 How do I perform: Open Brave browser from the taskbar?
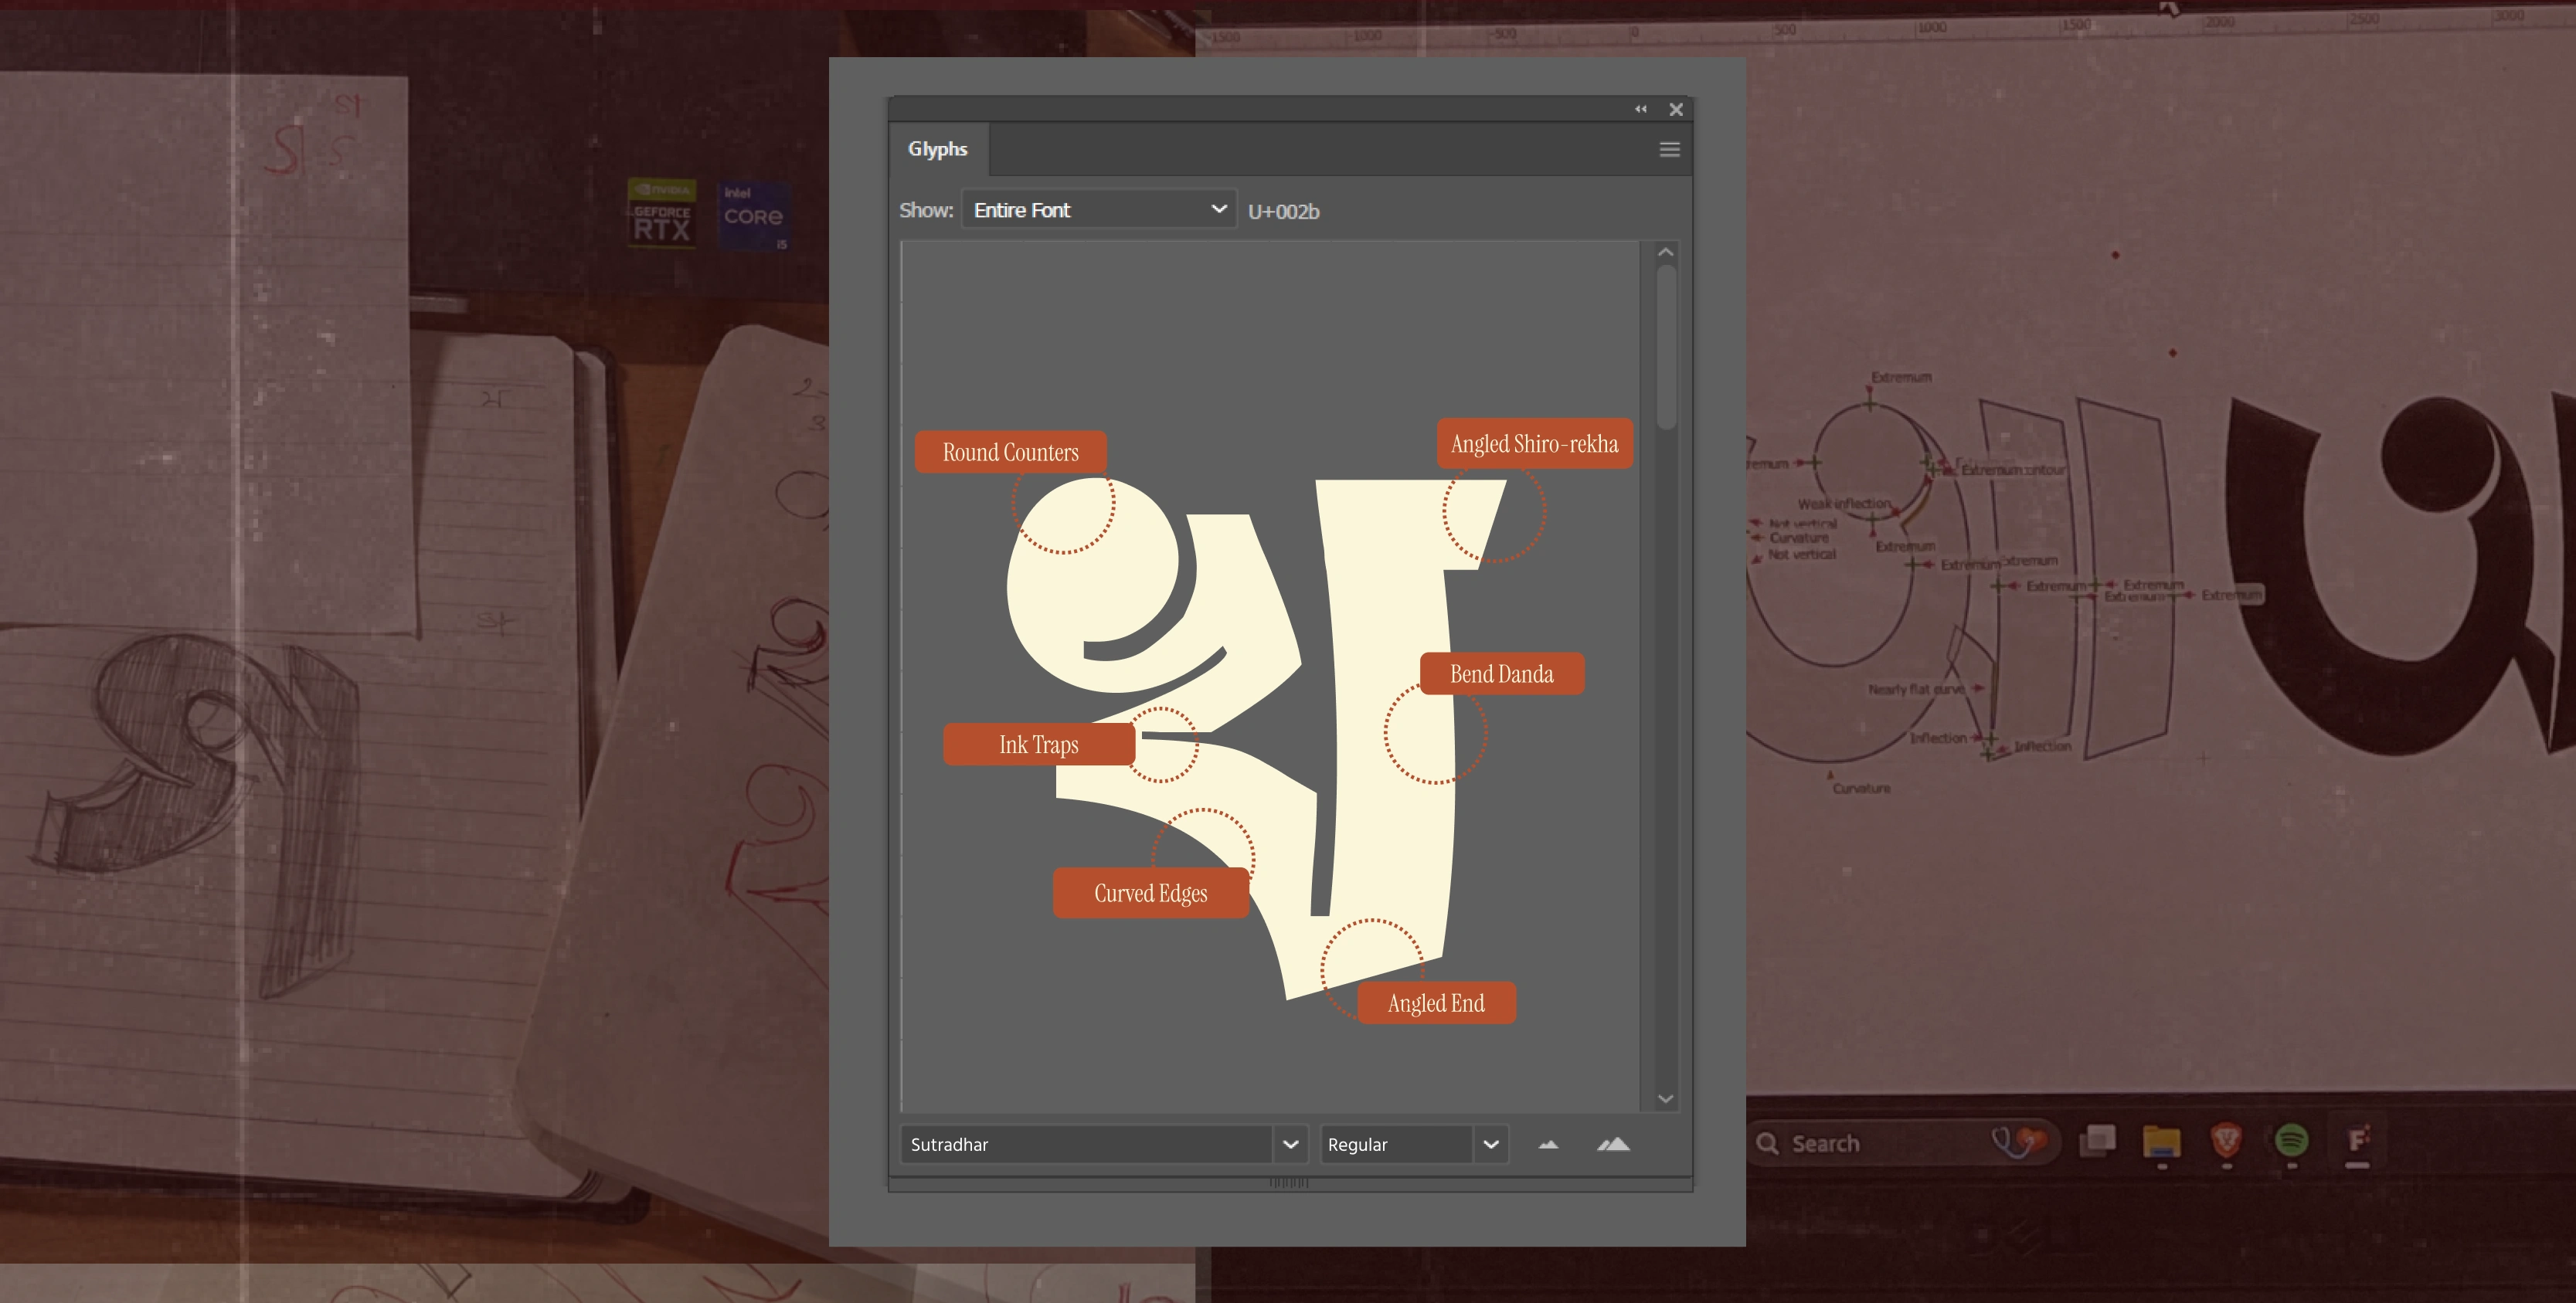2226,1141
